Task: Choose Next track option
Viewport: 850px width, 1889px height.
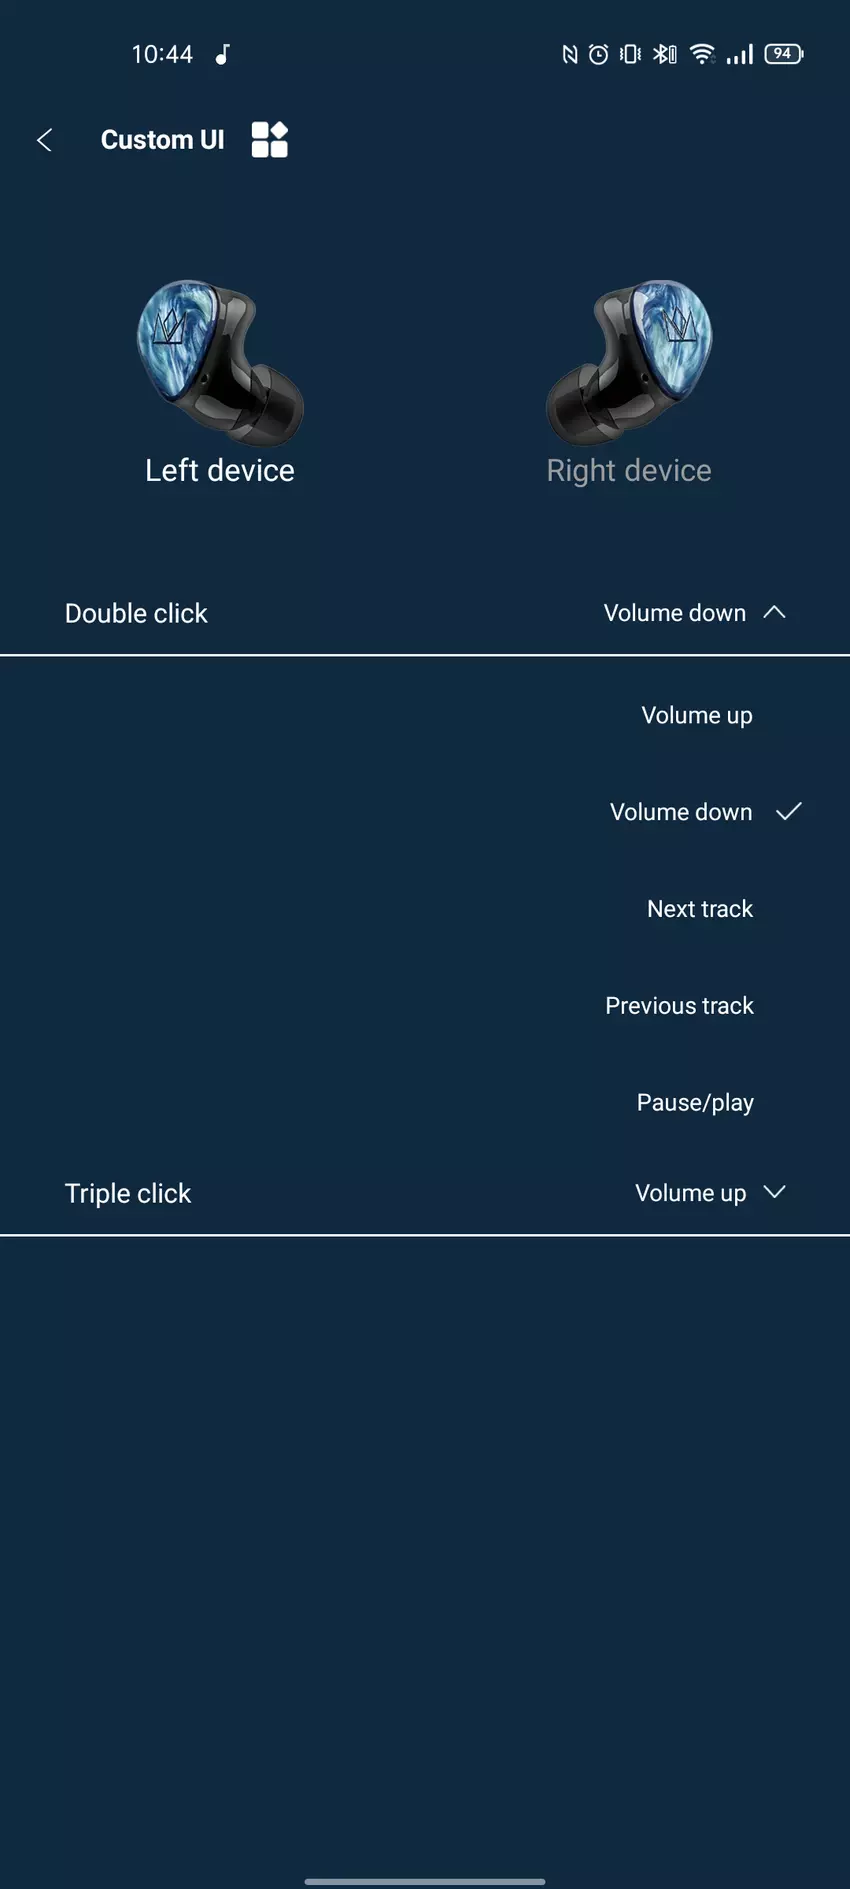Action: [x=700, y=909]
